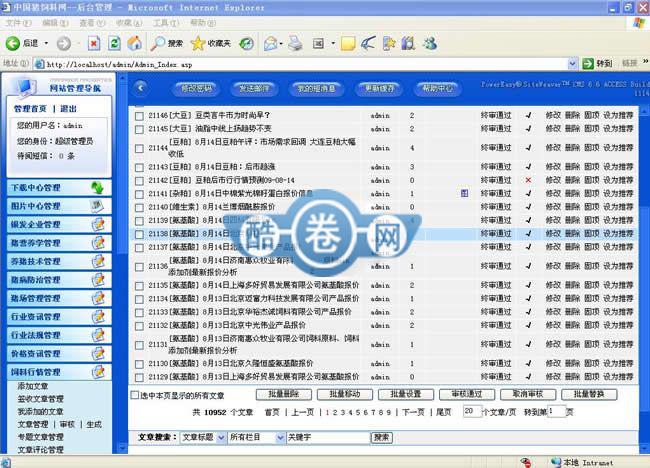Open the Back button history dropdown arrow
650x468 pixels.
pyautogui.click(x=46, y=43)
